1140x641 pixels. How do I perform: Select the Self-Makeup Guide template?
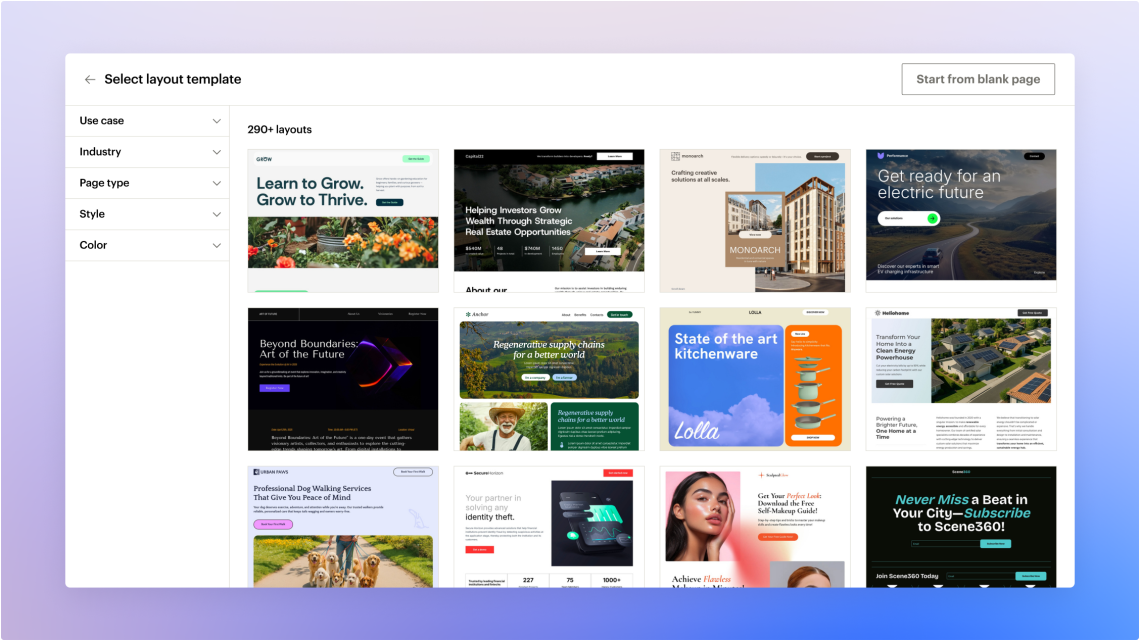click(755, 526)
